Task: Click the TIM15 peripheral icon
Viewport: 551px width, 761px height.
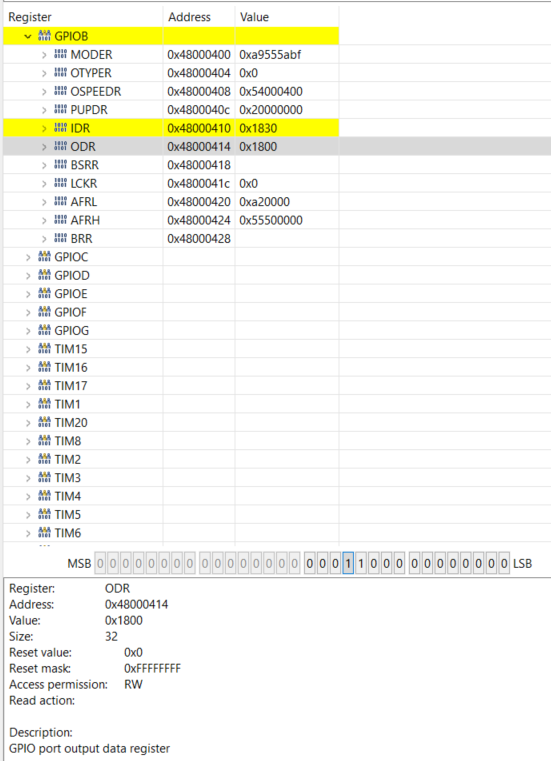Action: [44, 349]
